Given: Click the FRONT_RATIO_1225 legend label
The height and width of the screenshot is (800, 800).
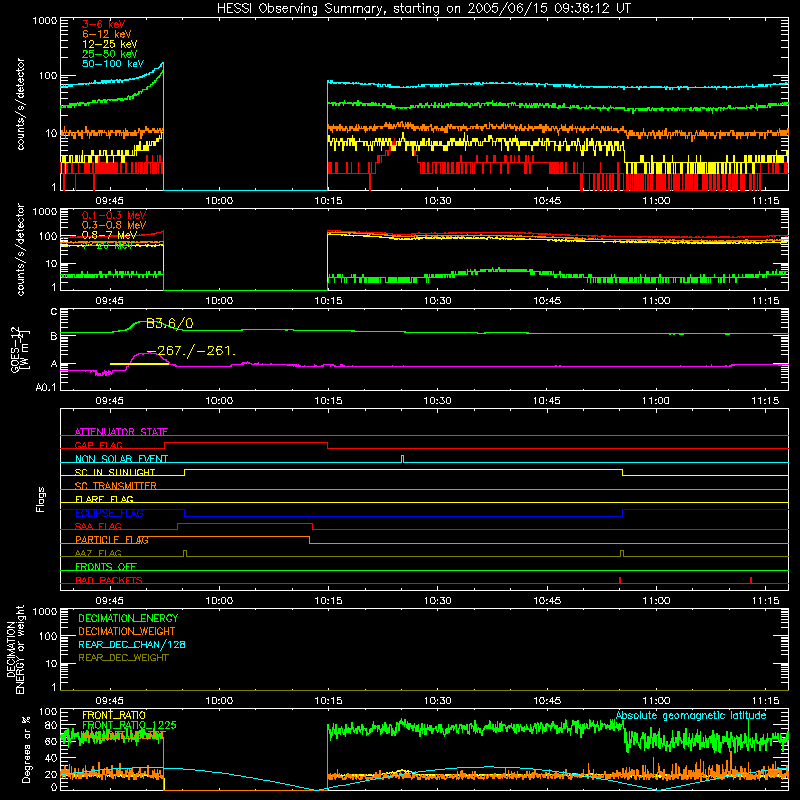Looking at the screenshot, I should [x=129, y=725].
